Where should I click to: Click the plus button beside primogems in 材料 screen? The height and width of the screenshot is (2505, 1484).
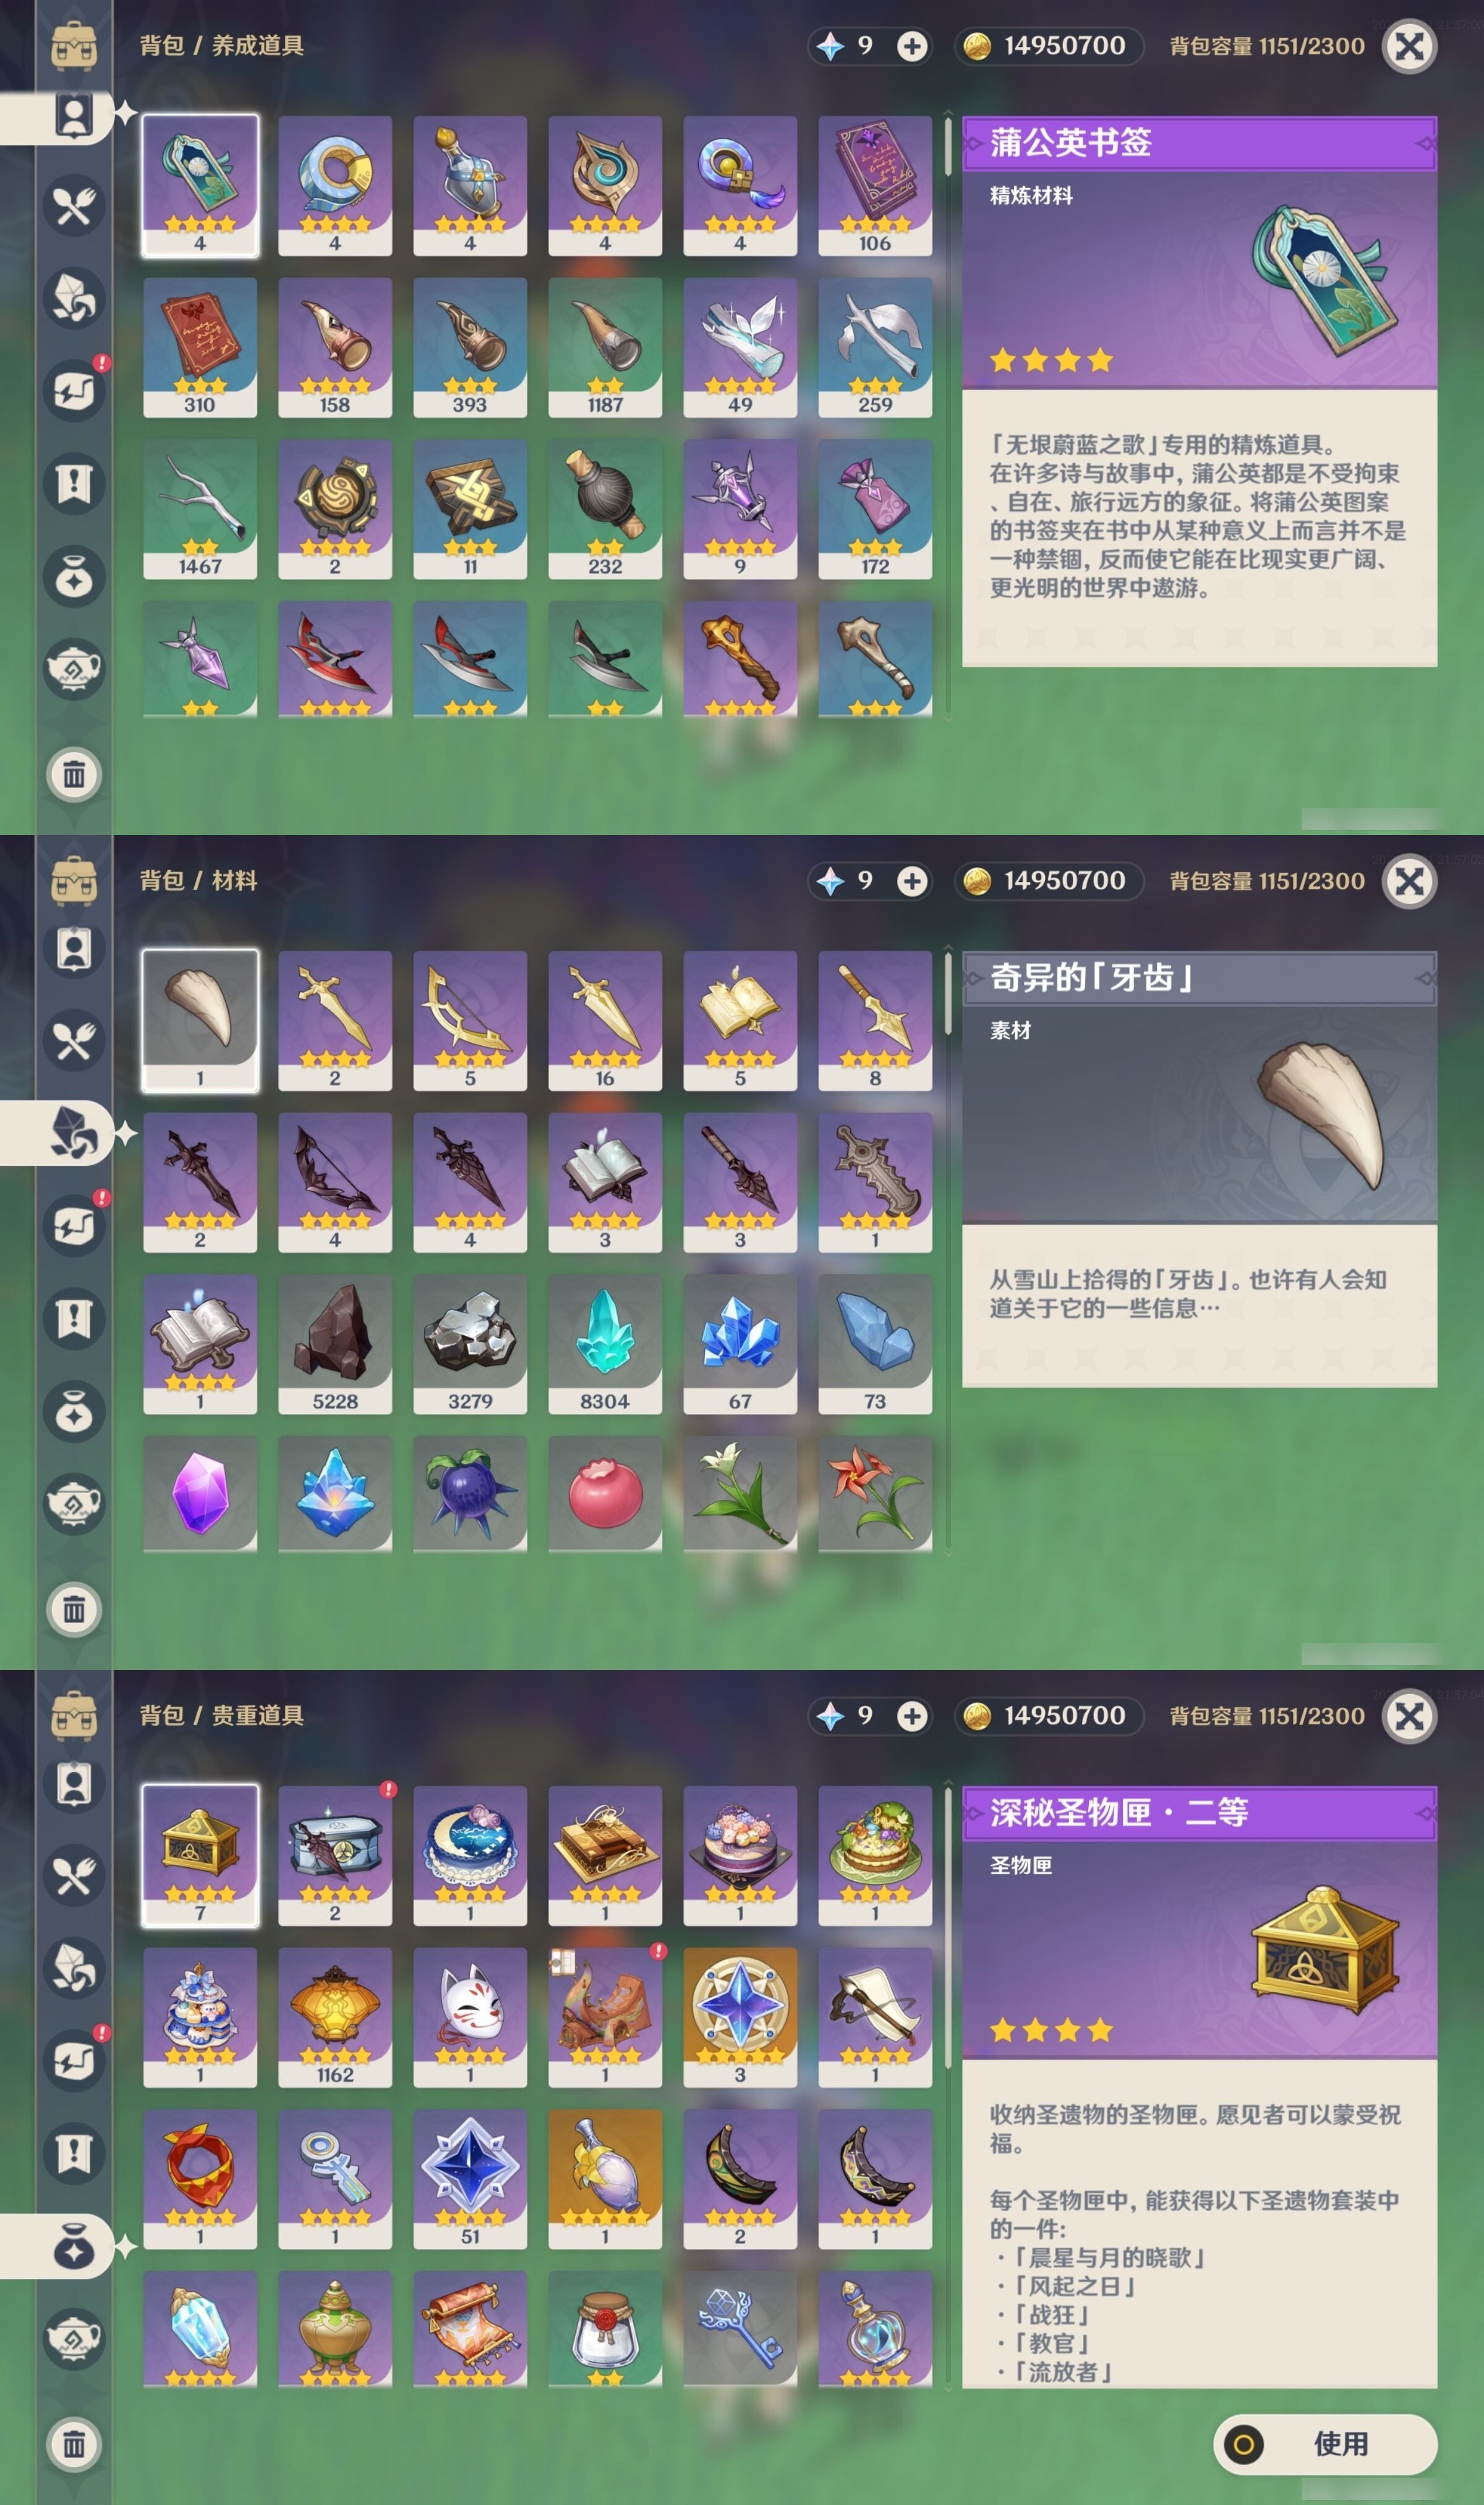point(911,881)
